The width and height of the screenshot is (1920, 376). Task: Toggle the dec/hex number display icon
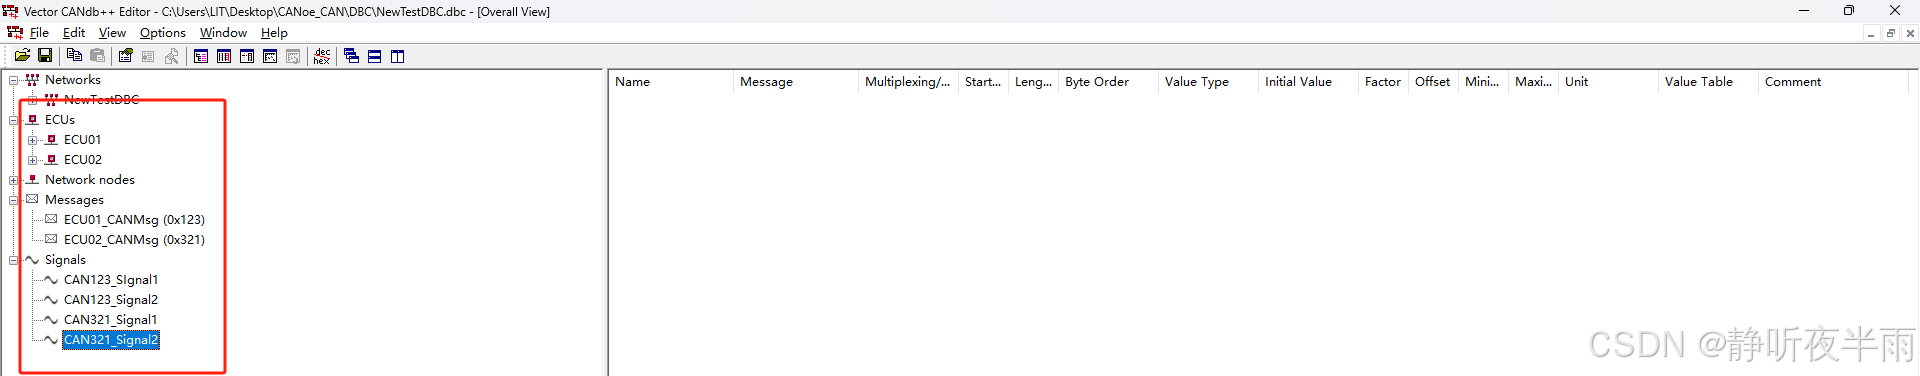pyautogui.click(x=322, y=56)
